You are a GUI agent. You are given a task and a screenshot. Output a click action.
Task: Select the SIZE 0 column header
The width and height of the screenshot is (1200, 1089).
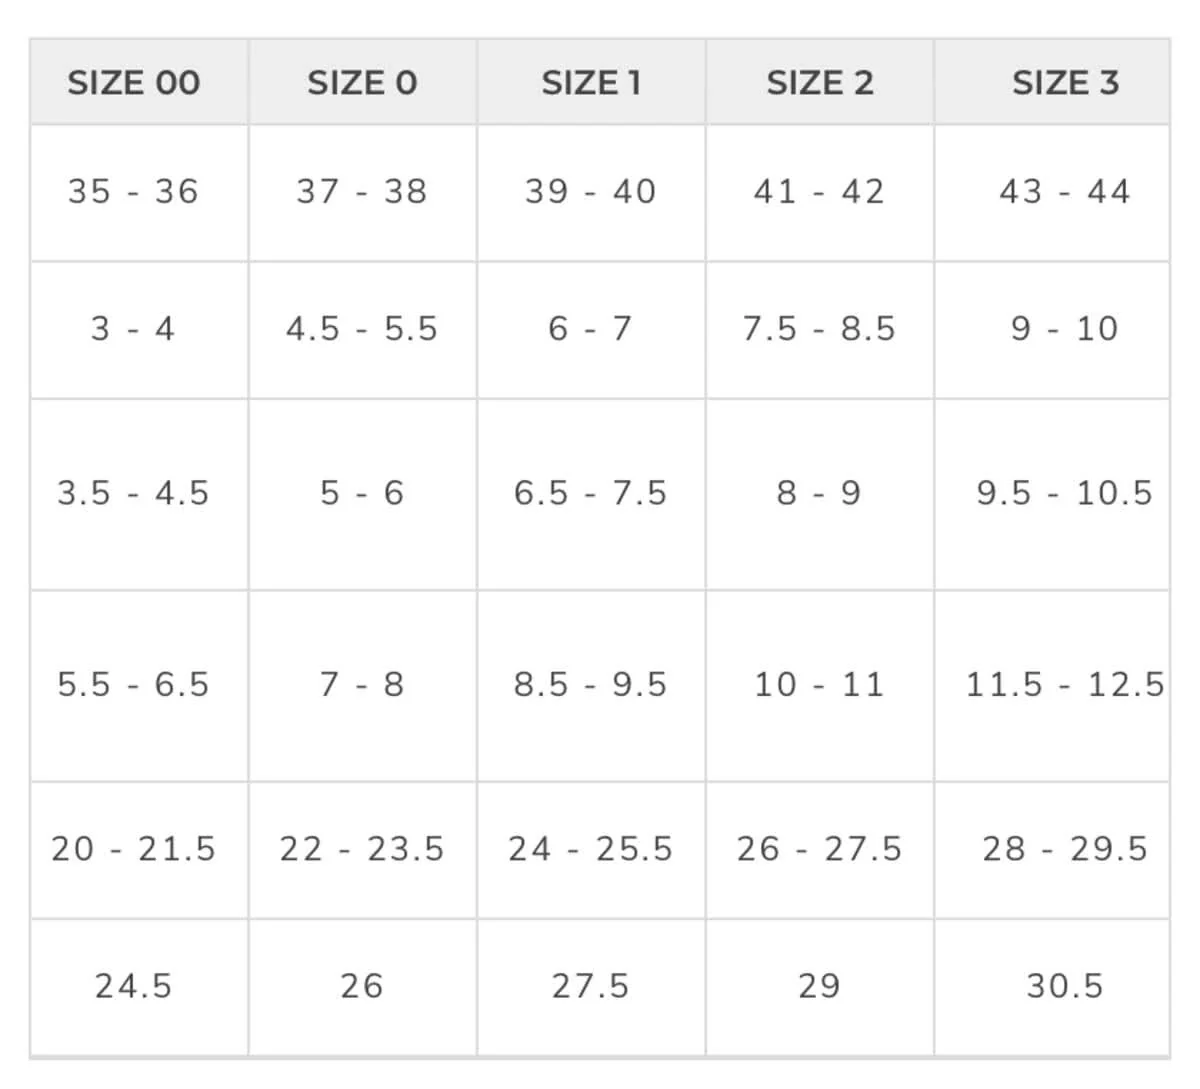[362, 83]
